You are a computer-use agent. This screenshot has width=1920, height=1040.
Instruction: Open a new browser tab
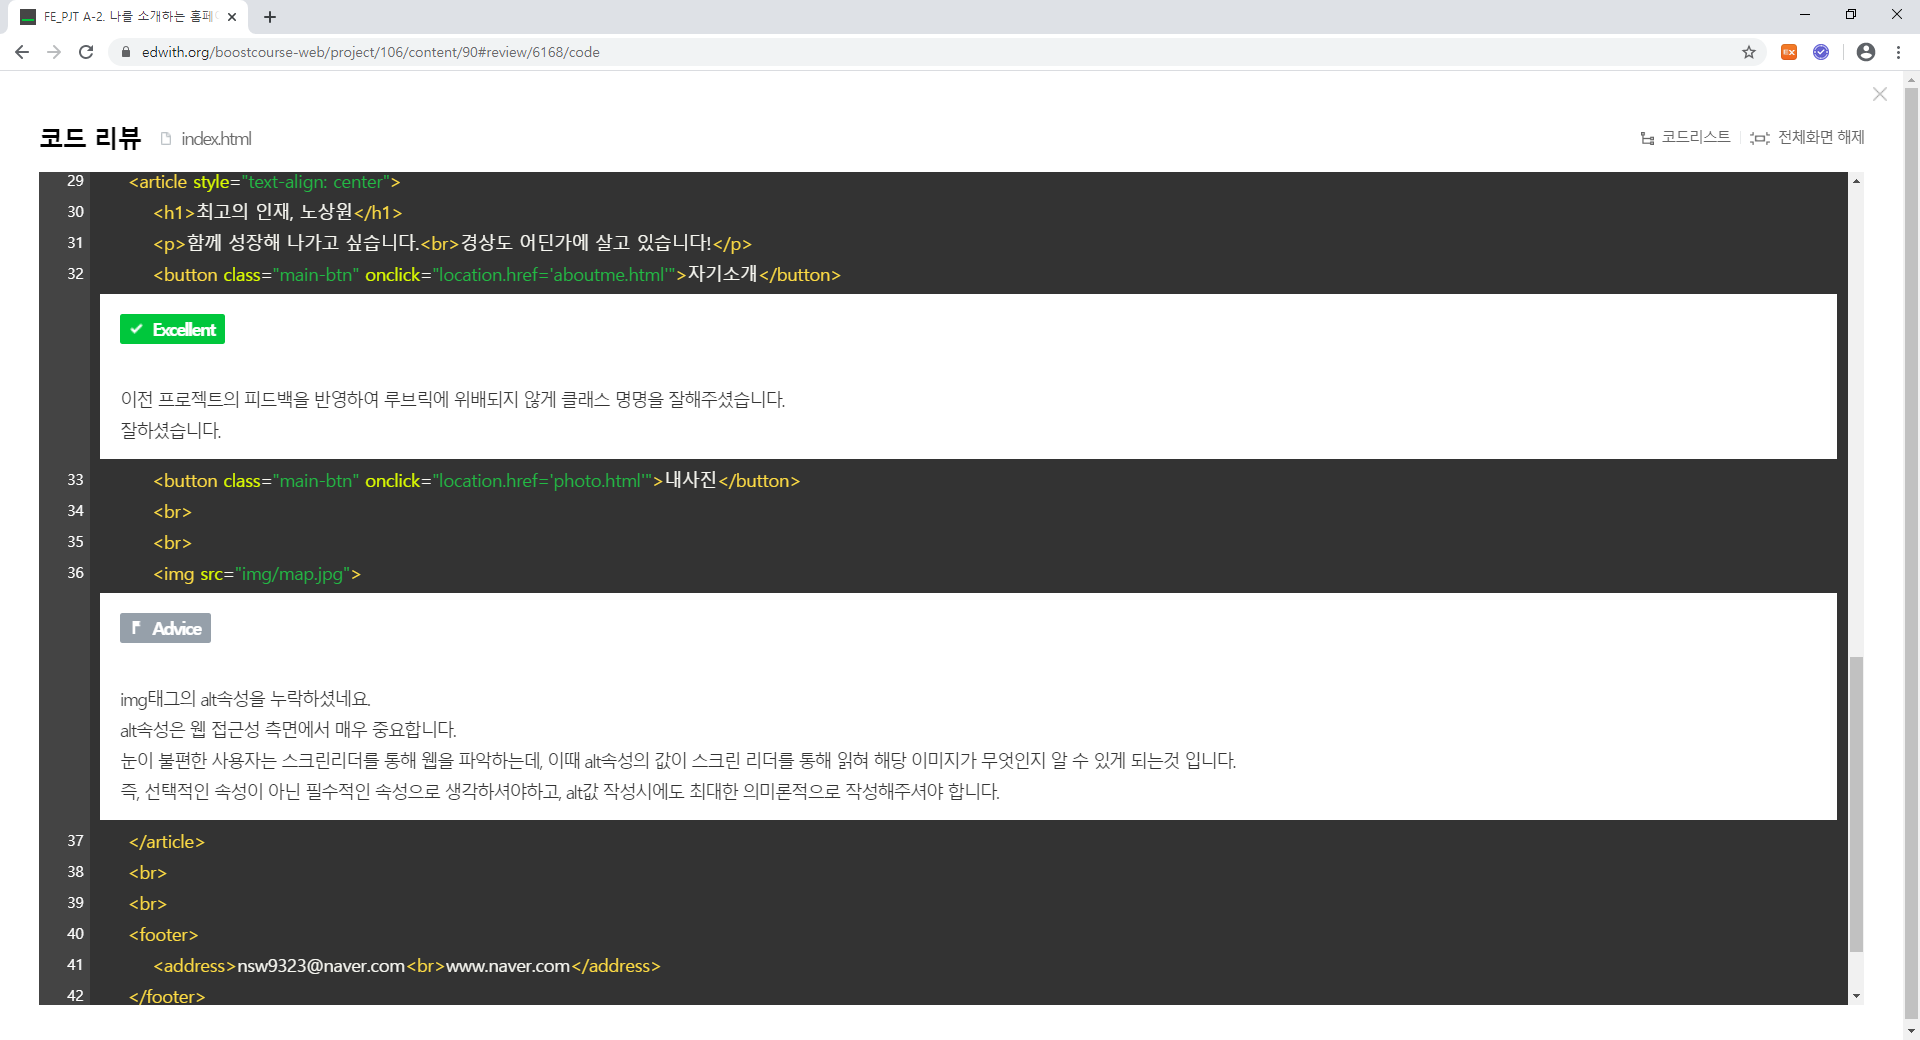point(270,17)
